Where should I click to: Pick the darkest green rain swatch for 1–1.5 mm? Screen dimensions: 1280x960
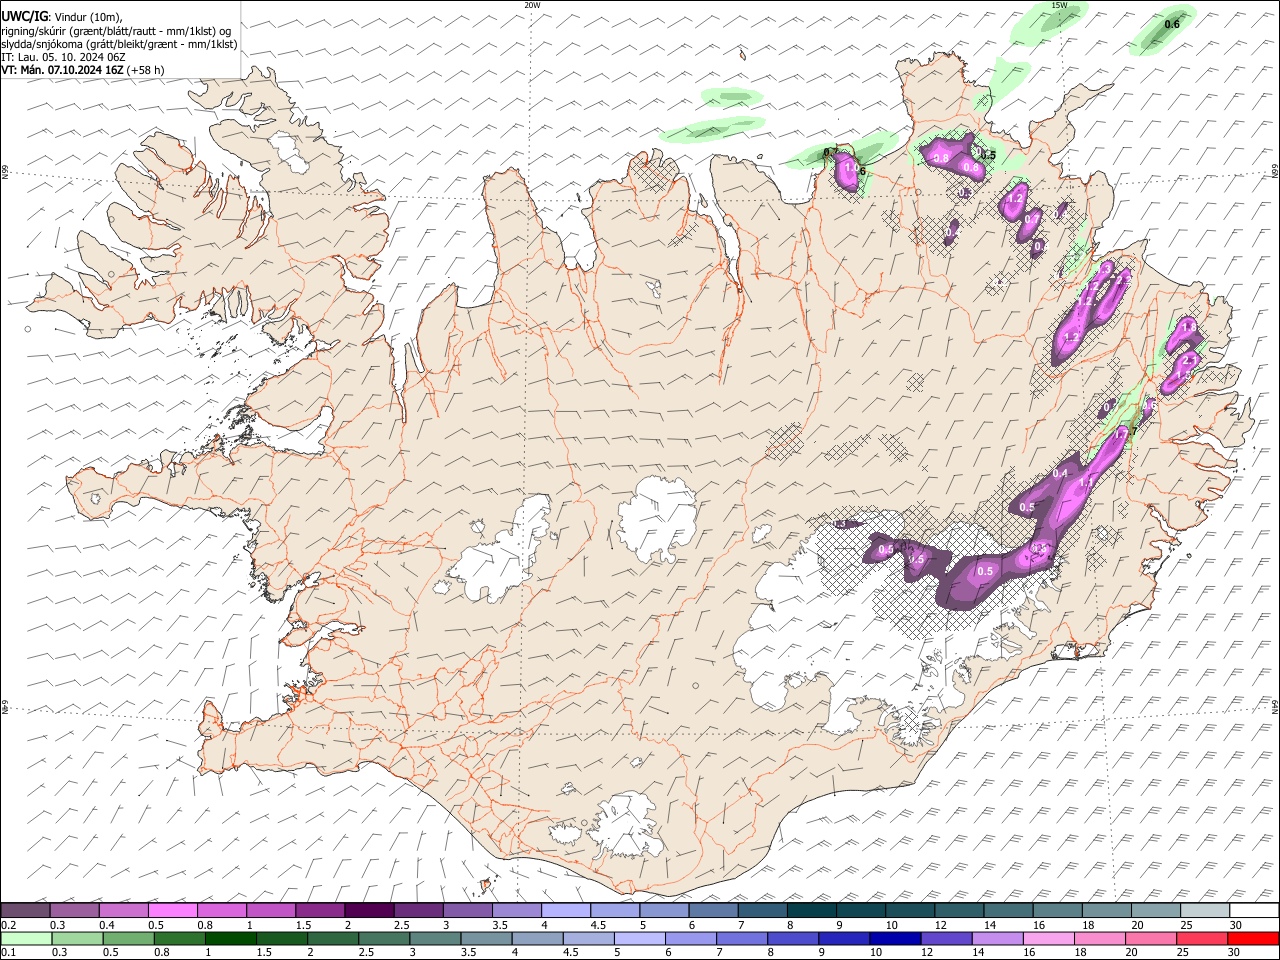[x=230, y=938]
